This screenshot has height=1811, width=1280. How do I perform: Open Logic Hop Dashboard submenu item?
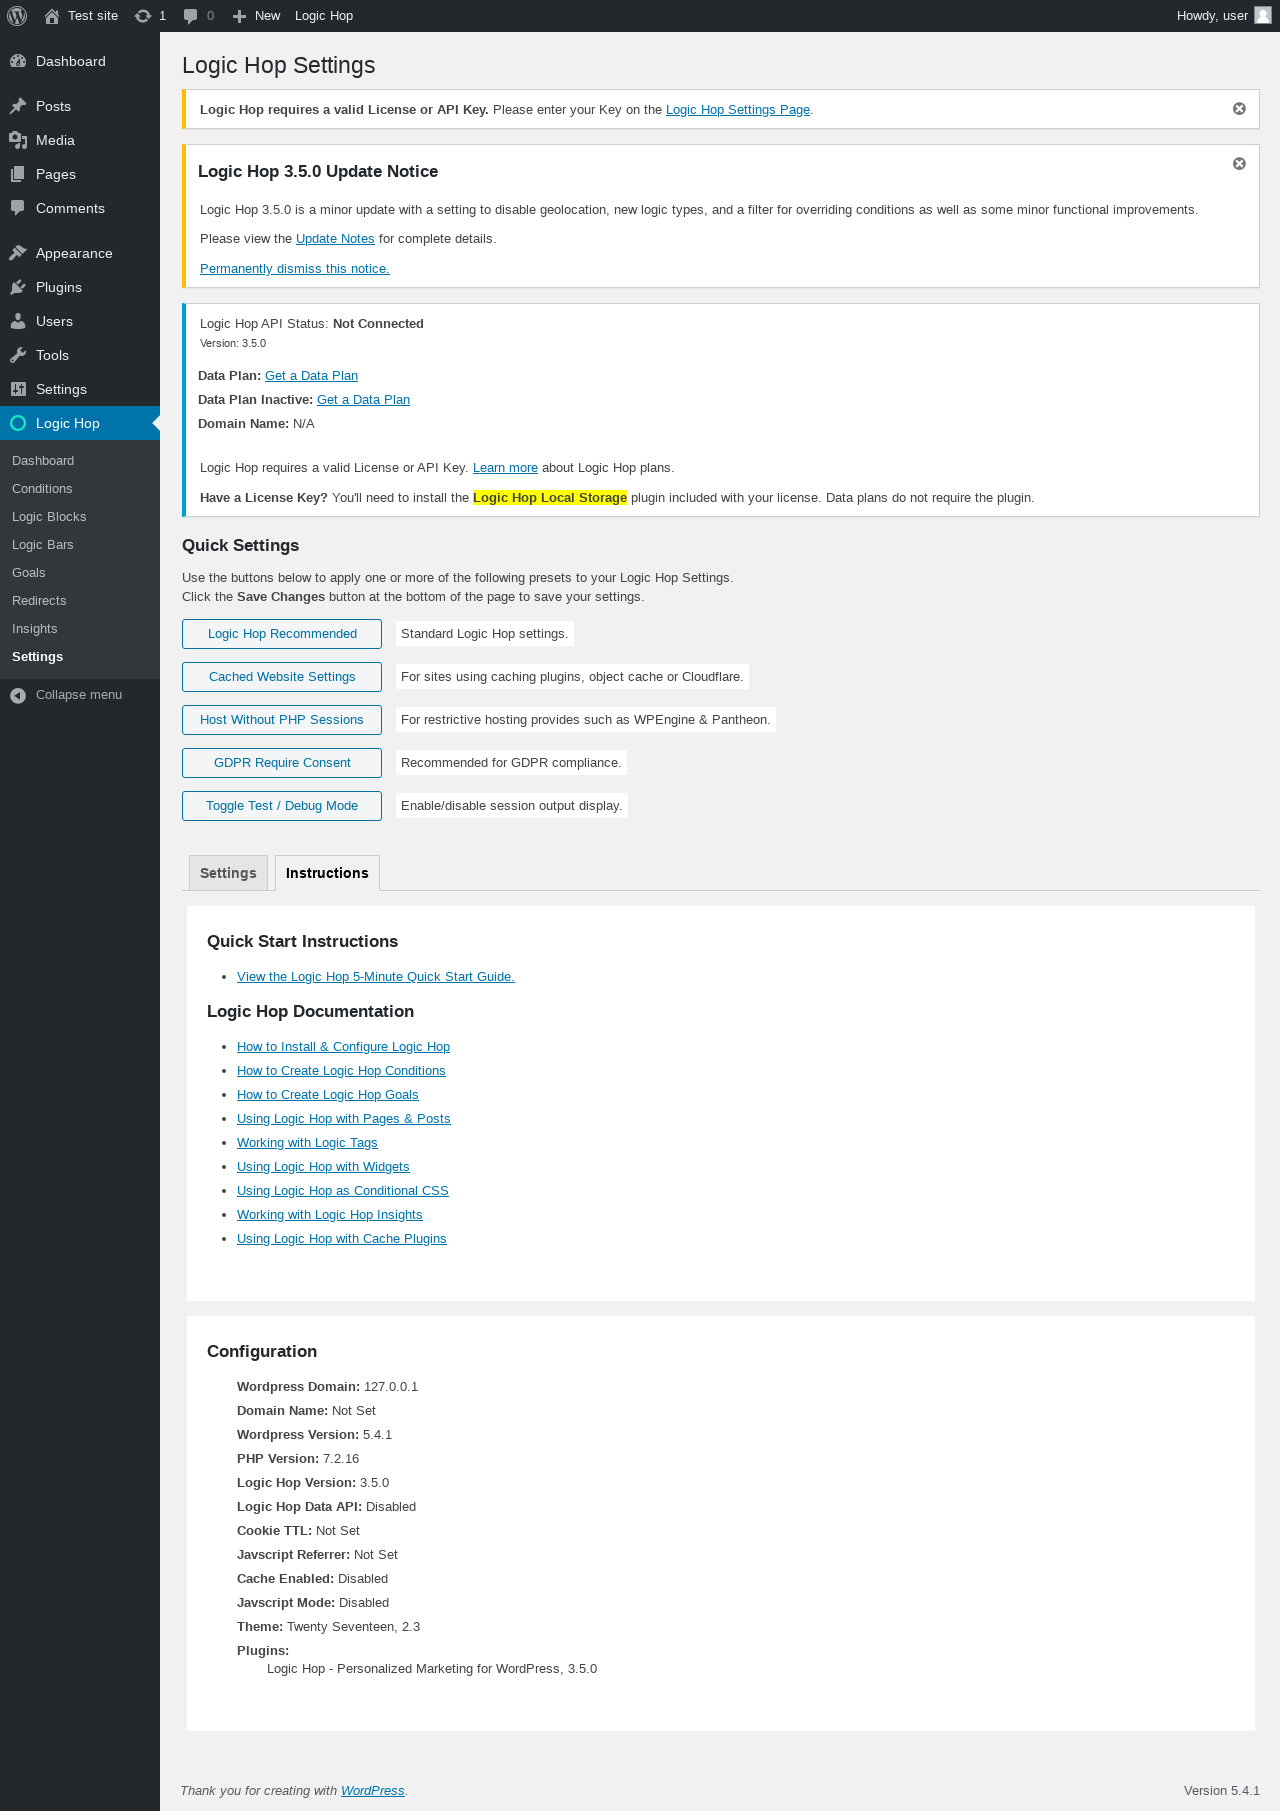pyautogui.click(x=43, y=461)
